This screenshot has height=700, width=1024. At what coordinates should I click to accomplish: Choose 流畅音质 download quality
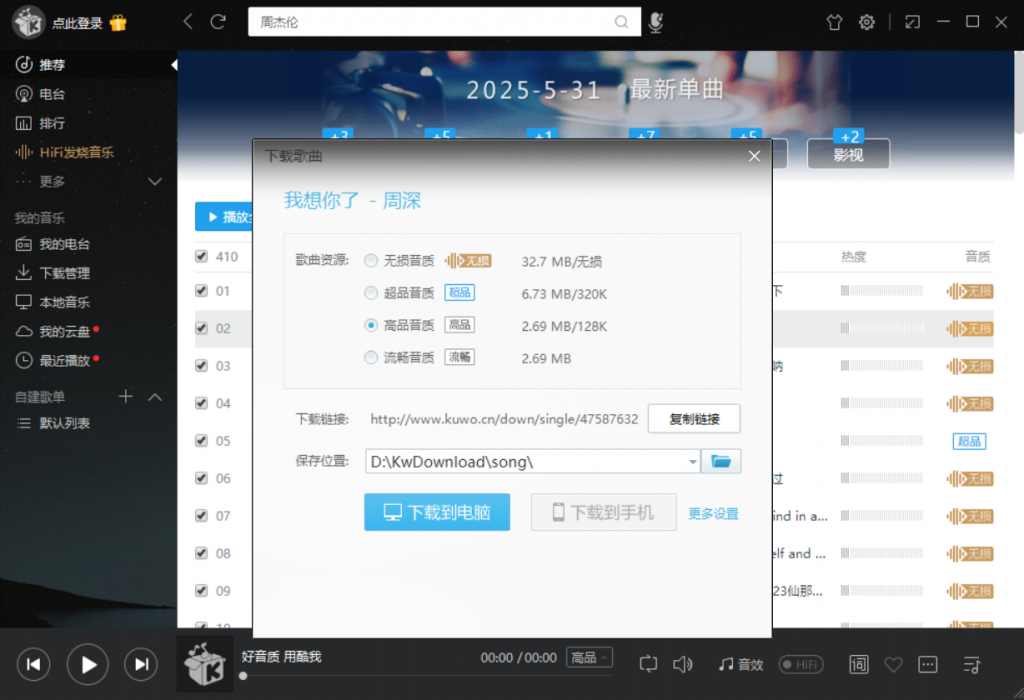[371, 357]
